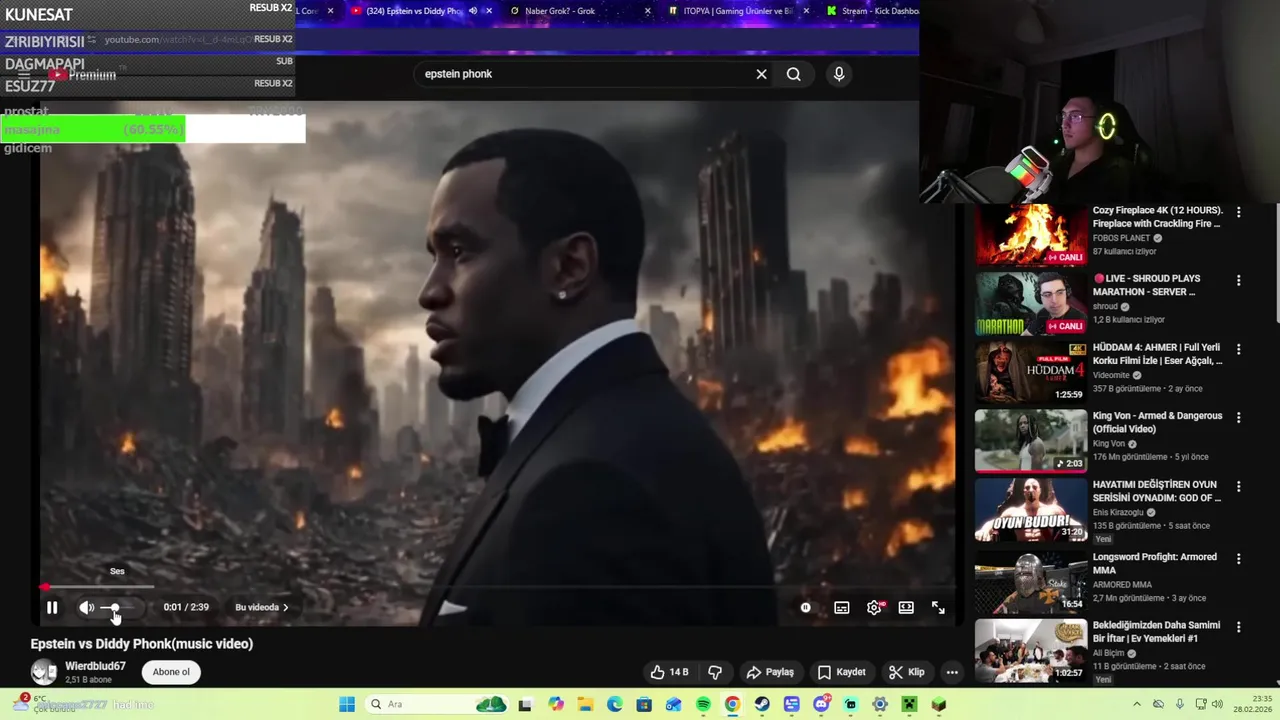Clear the search box with X
The height and width of the screenshot is (720, 1280).
(761, 74)
